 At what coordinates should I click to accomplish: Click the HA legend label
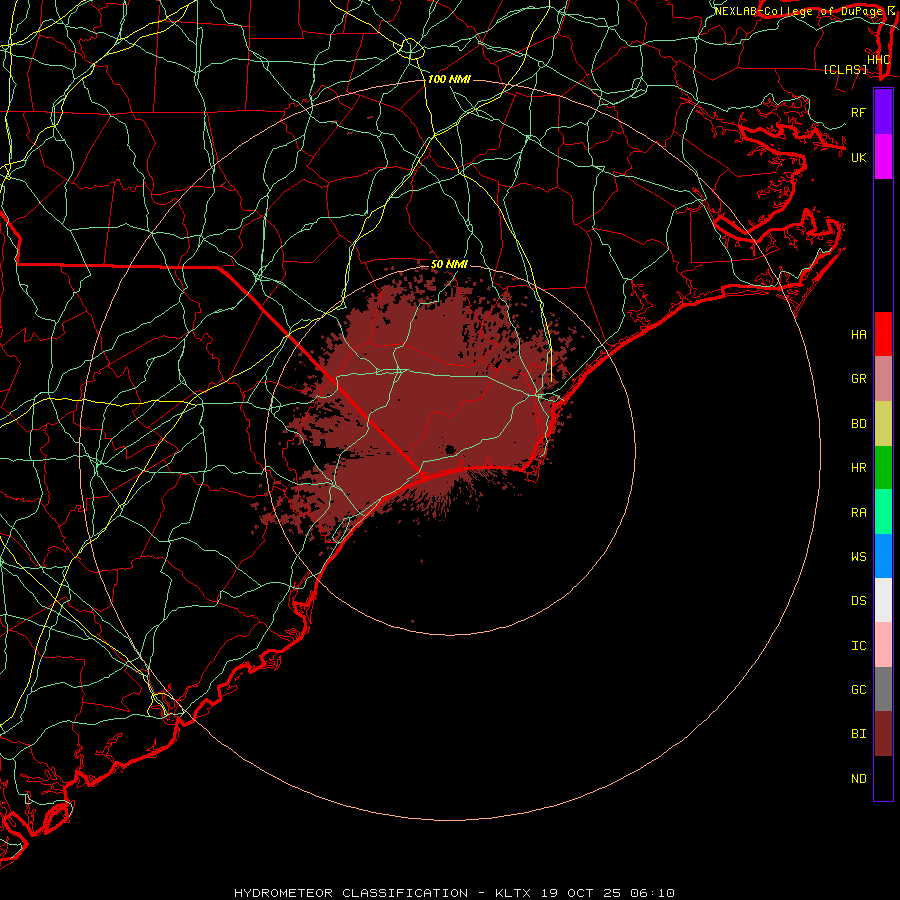click(x=858, y=334)
